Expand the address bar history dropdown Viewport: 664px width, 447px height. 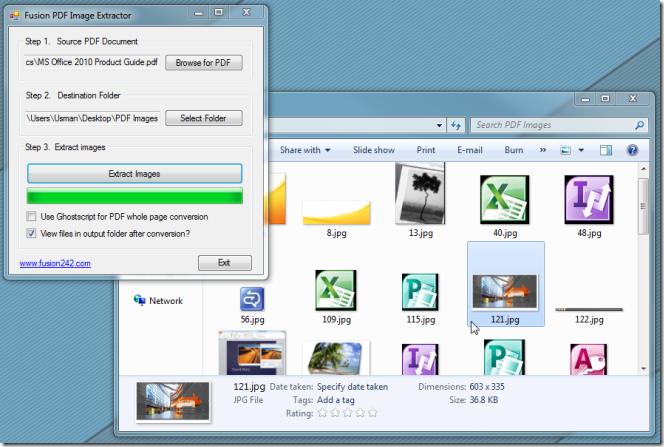coord(439,125)
